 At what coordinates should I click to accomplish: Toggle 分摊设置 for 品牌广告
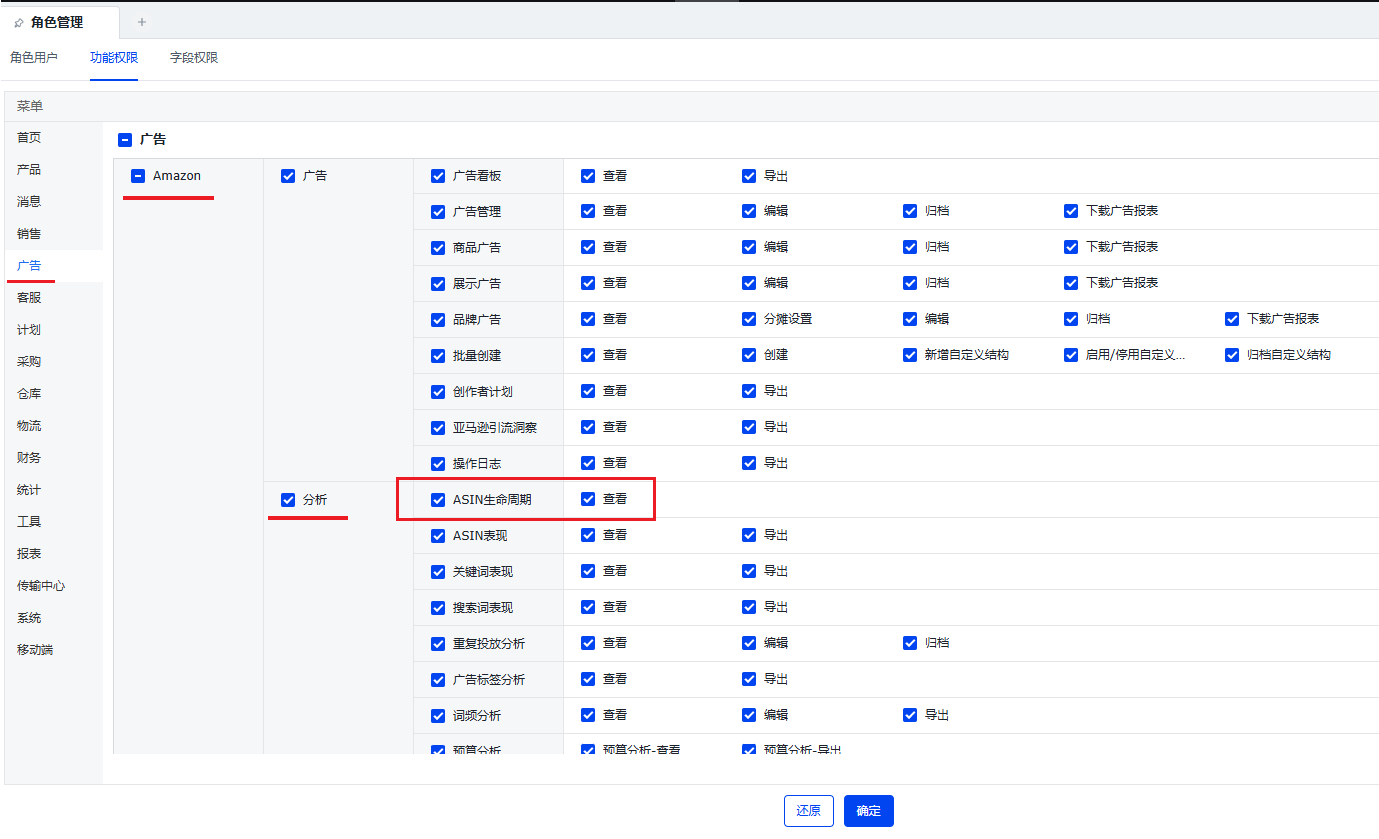point(749,319)
